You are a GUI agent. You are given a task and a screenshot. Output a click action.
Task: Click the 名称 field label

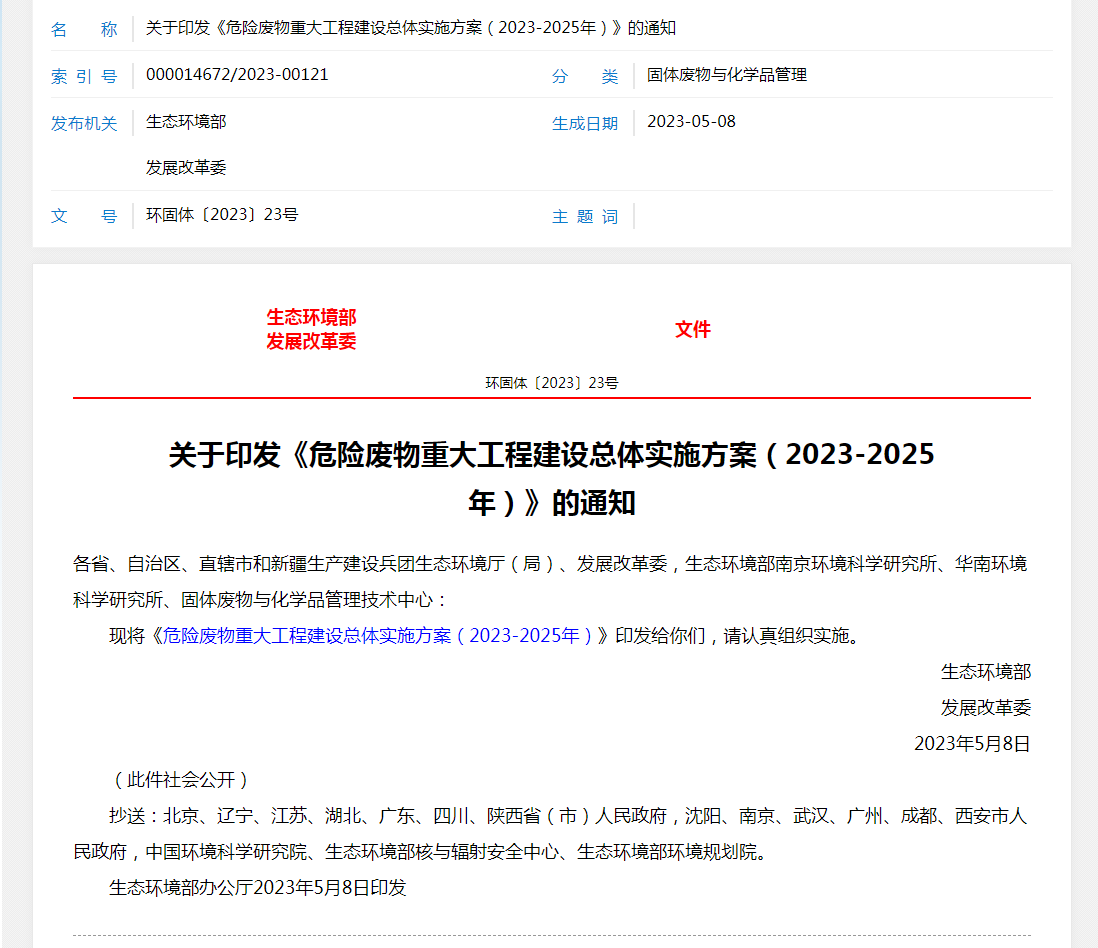tap(84, 29)
